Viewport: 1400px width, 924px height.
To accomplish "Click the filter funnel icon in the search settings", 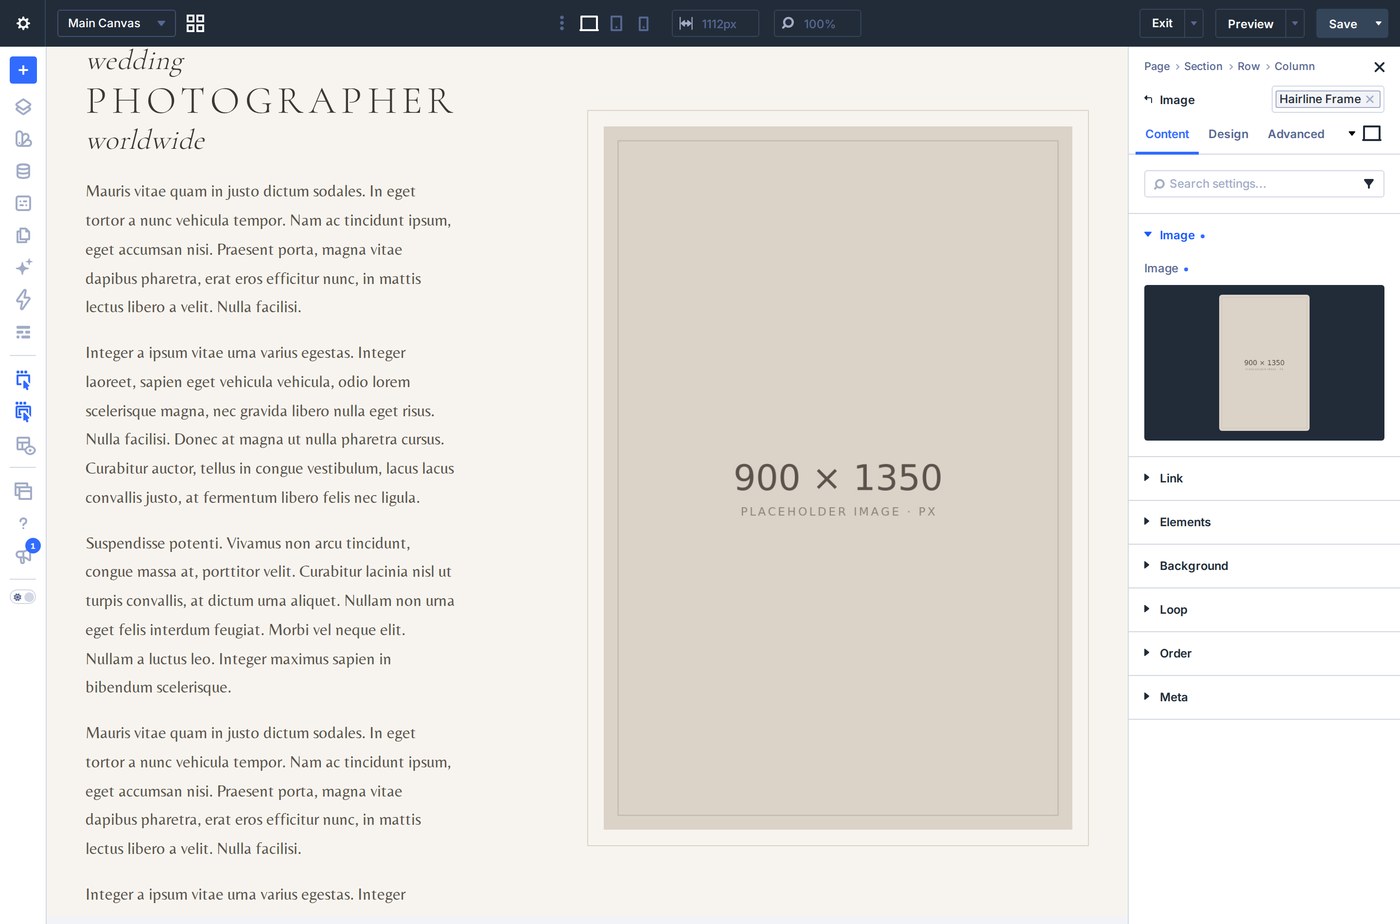I will pos(1369,184).
